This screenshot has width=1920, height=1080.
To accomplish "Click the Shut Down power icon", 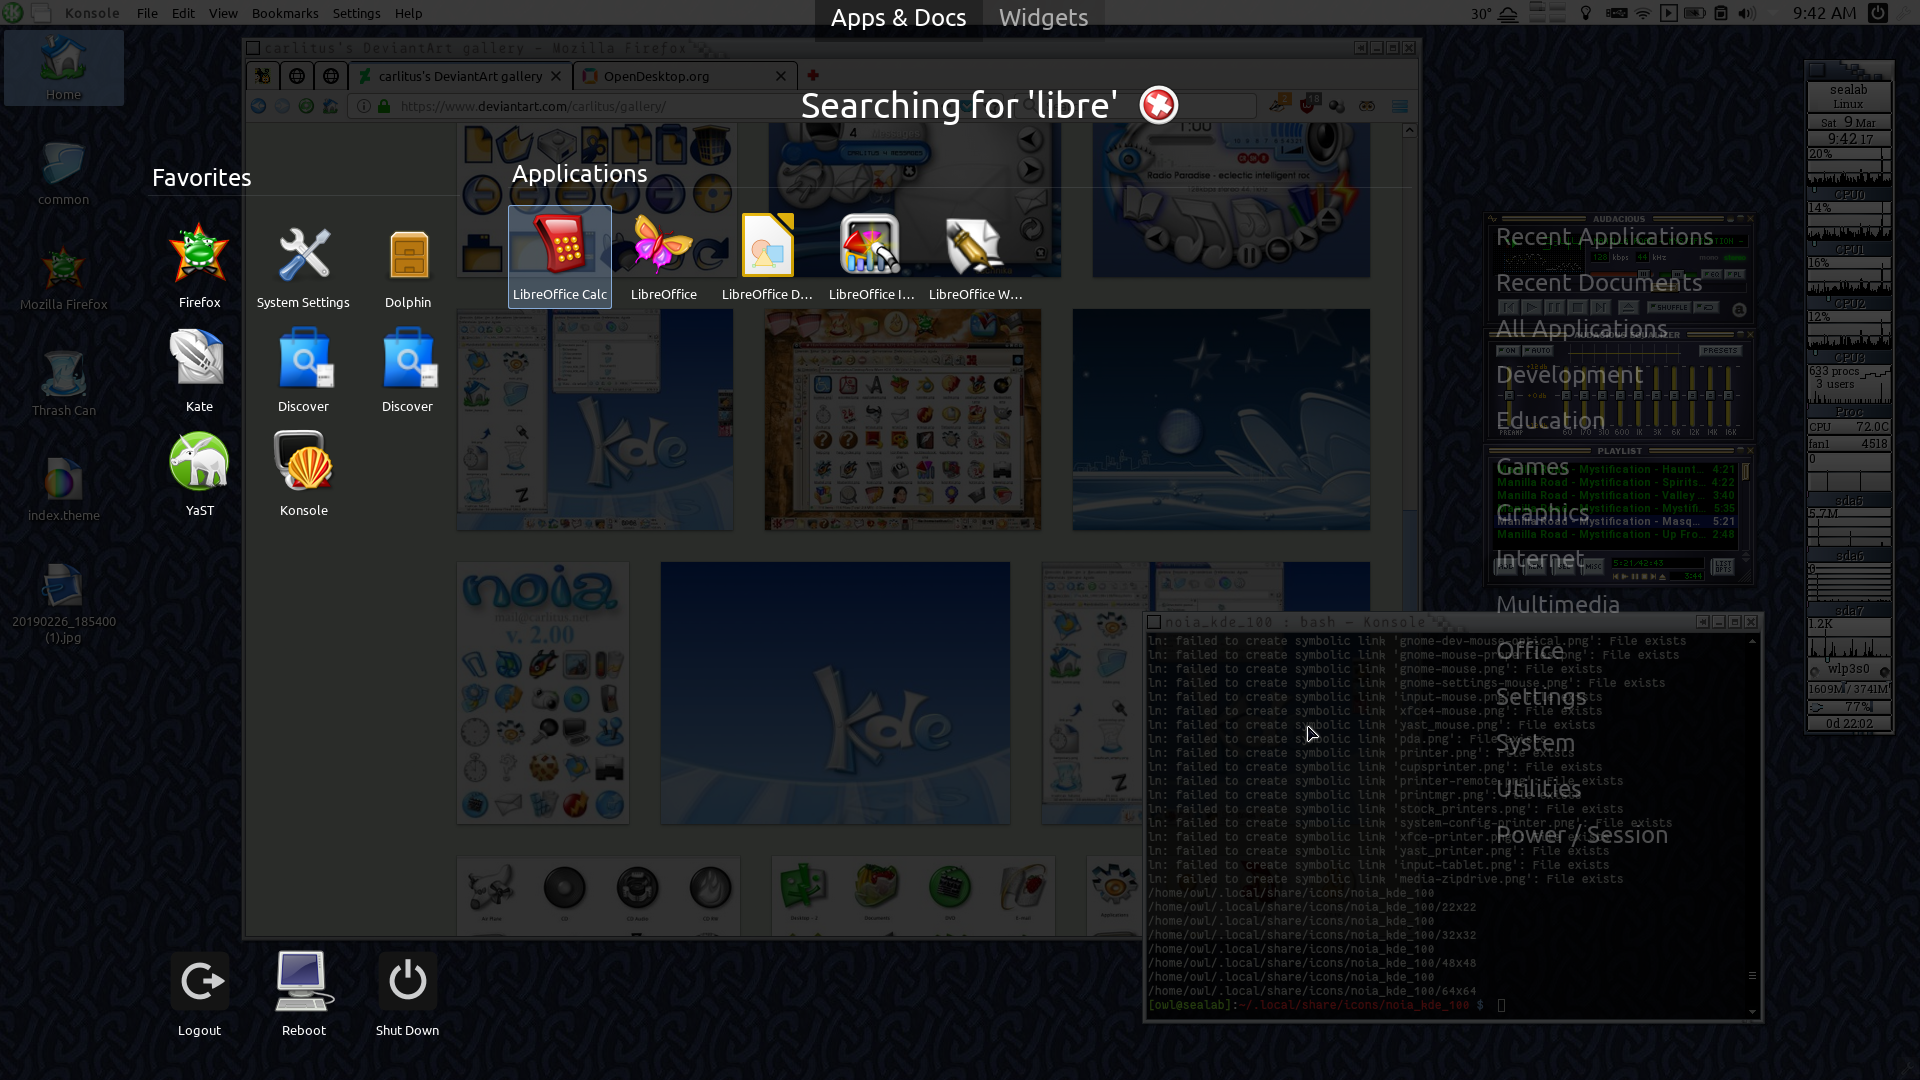I will 407,994.
